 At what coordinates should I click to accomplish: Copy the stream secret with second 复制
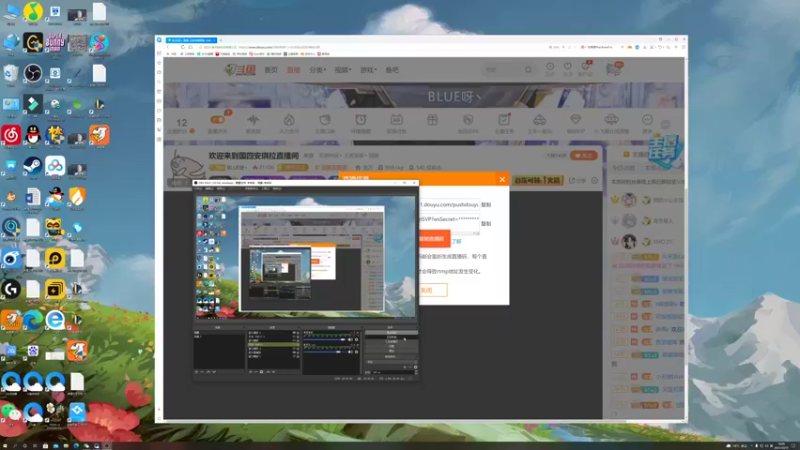click(486, 223)
